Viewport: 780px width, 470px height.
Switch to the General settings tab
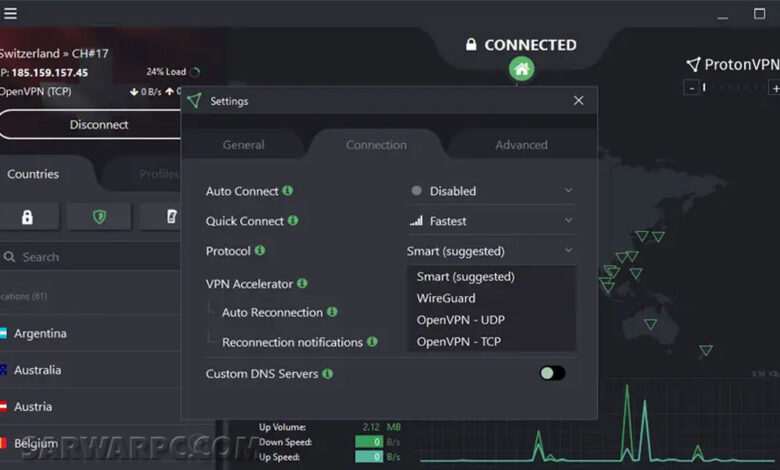[243, 145]
